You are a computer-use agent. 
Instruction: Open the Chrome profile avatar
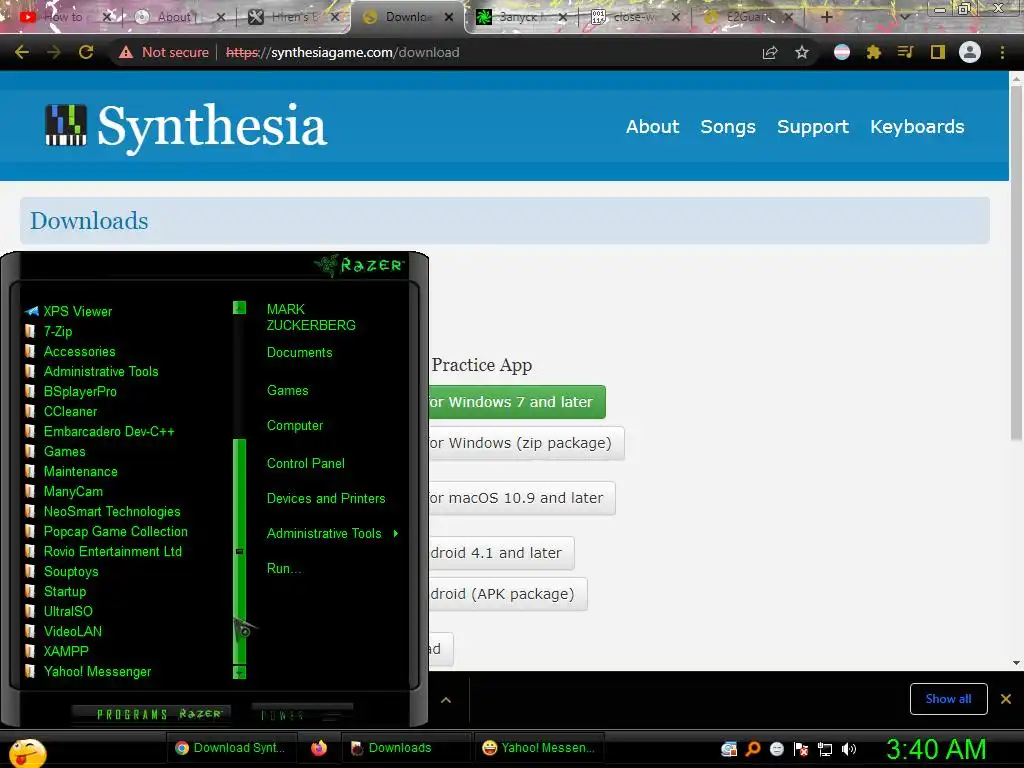tap(970, 52)
